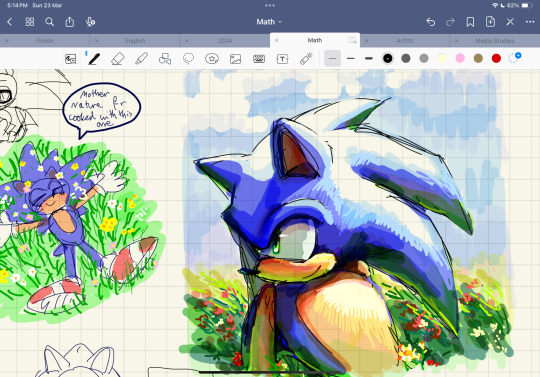The height and width of the screenshot is (377, 540).
Task: Select the Image insert tool
Action: coord(235,59)
